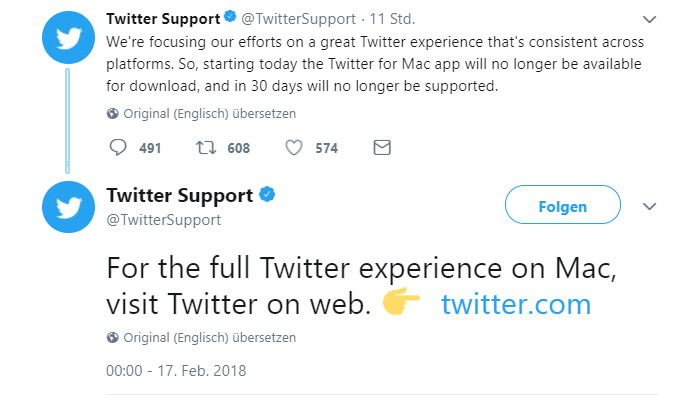The image size is (691, 395).
Task: Open the twitter.com link
Action: [516, 304]
